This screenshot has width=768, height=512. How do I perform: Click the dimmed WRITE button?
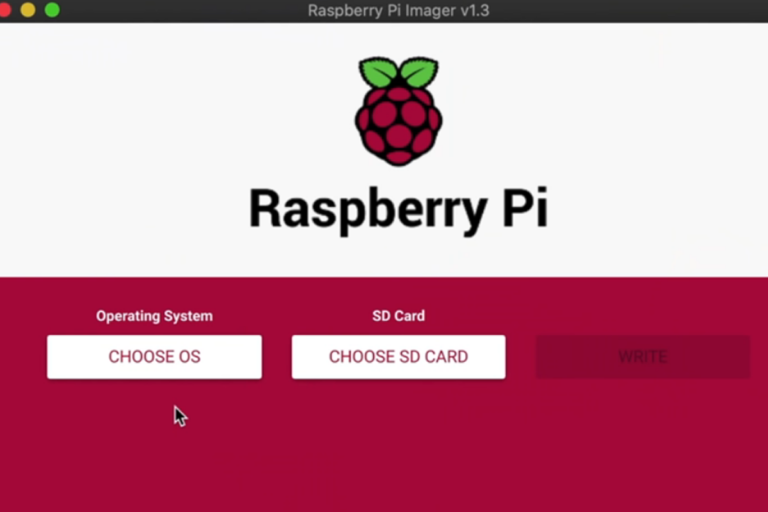click(643, 357)
